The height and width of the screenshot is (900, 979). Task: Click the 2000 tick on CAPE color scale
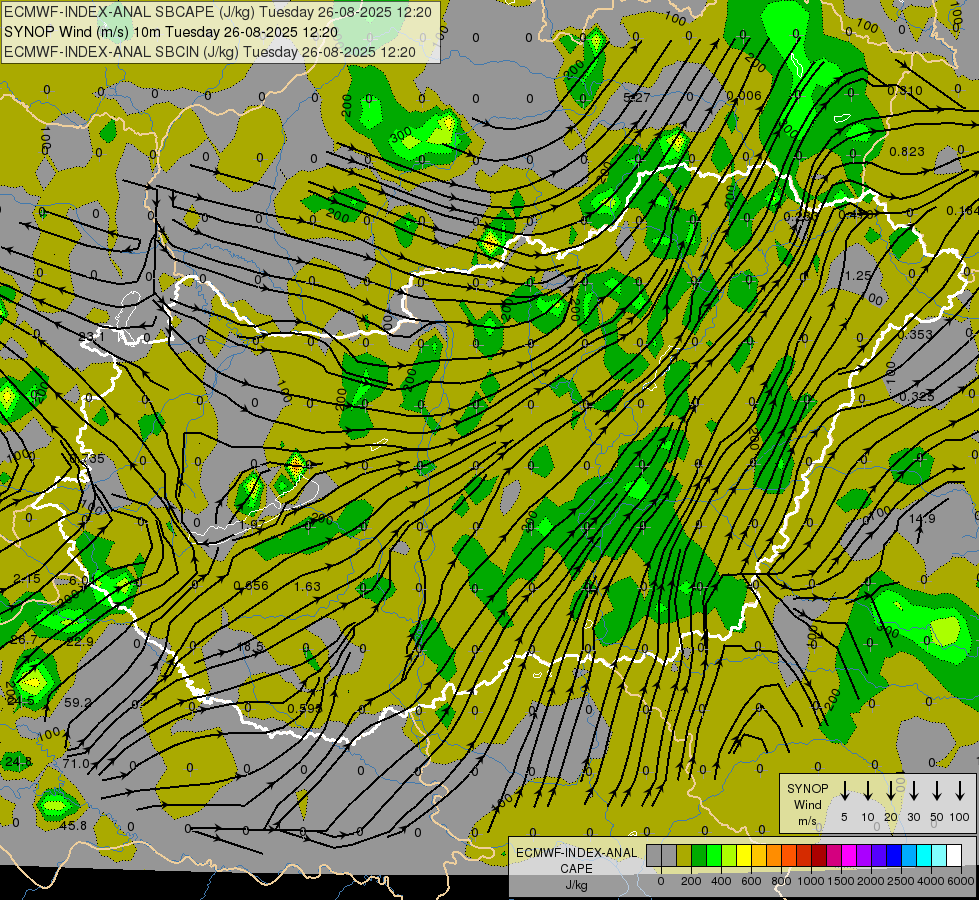coord(871,881)
